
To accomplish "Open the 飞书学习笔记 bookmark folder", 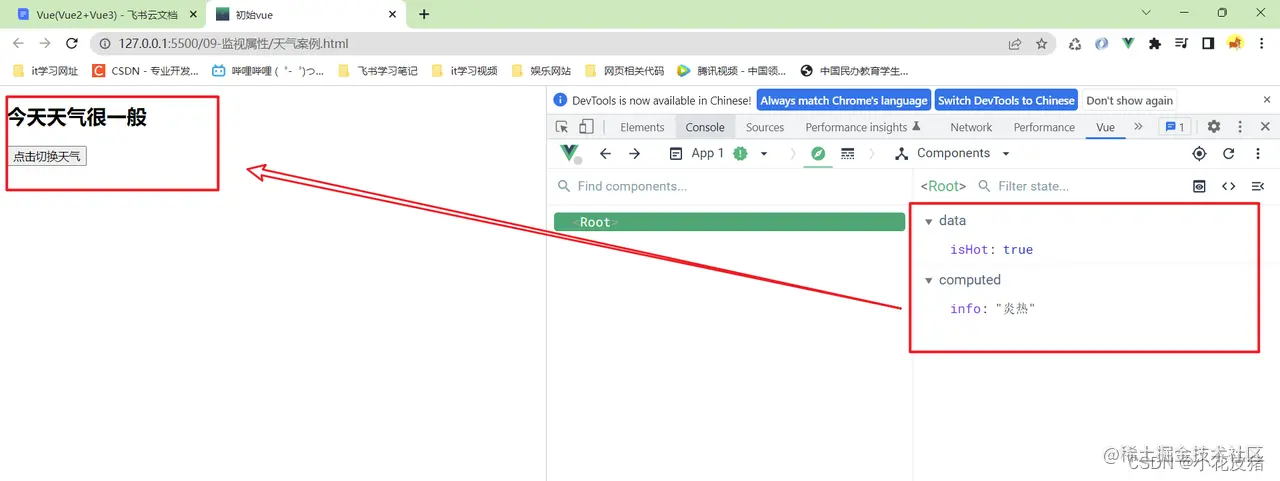I will pyautogui.click(x=378, y=71).
